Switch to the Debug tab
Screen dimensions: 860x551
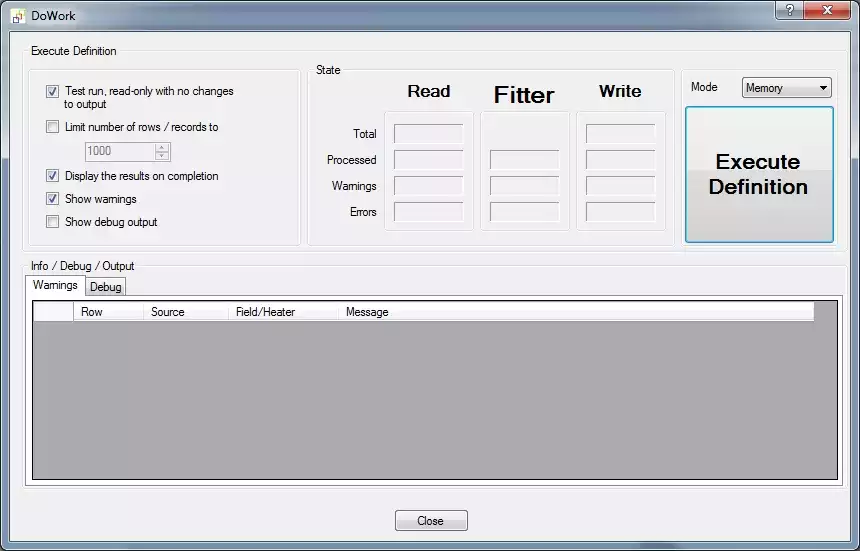(x=105, y=287)
